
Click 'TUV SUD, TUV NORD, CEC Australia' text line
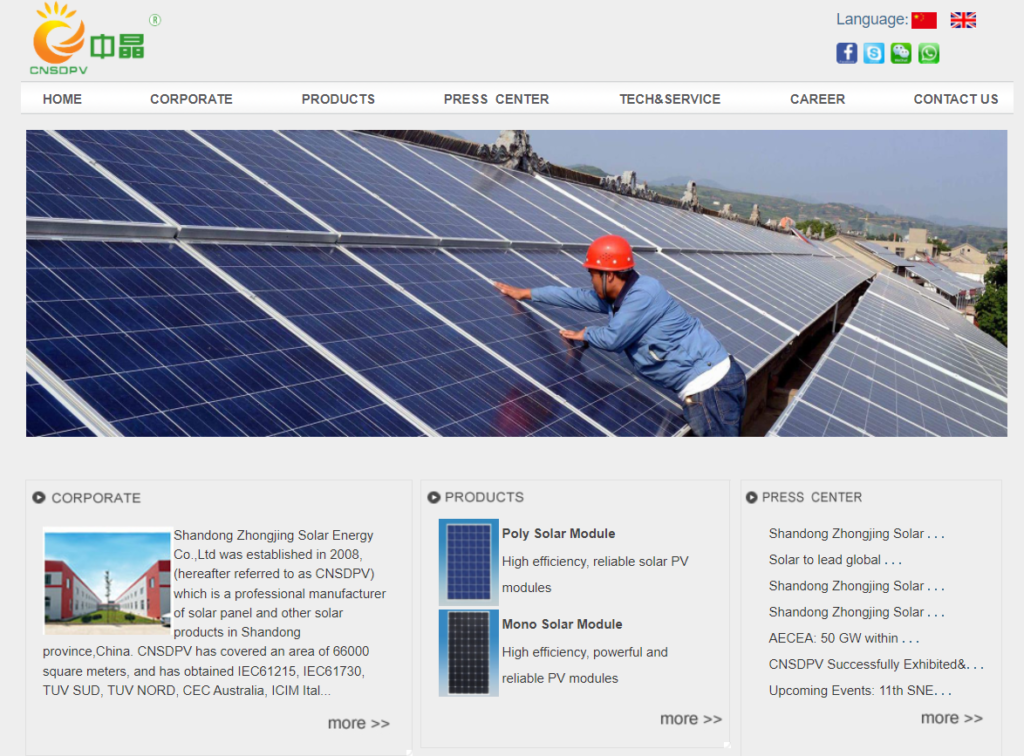tap(187, 691)
